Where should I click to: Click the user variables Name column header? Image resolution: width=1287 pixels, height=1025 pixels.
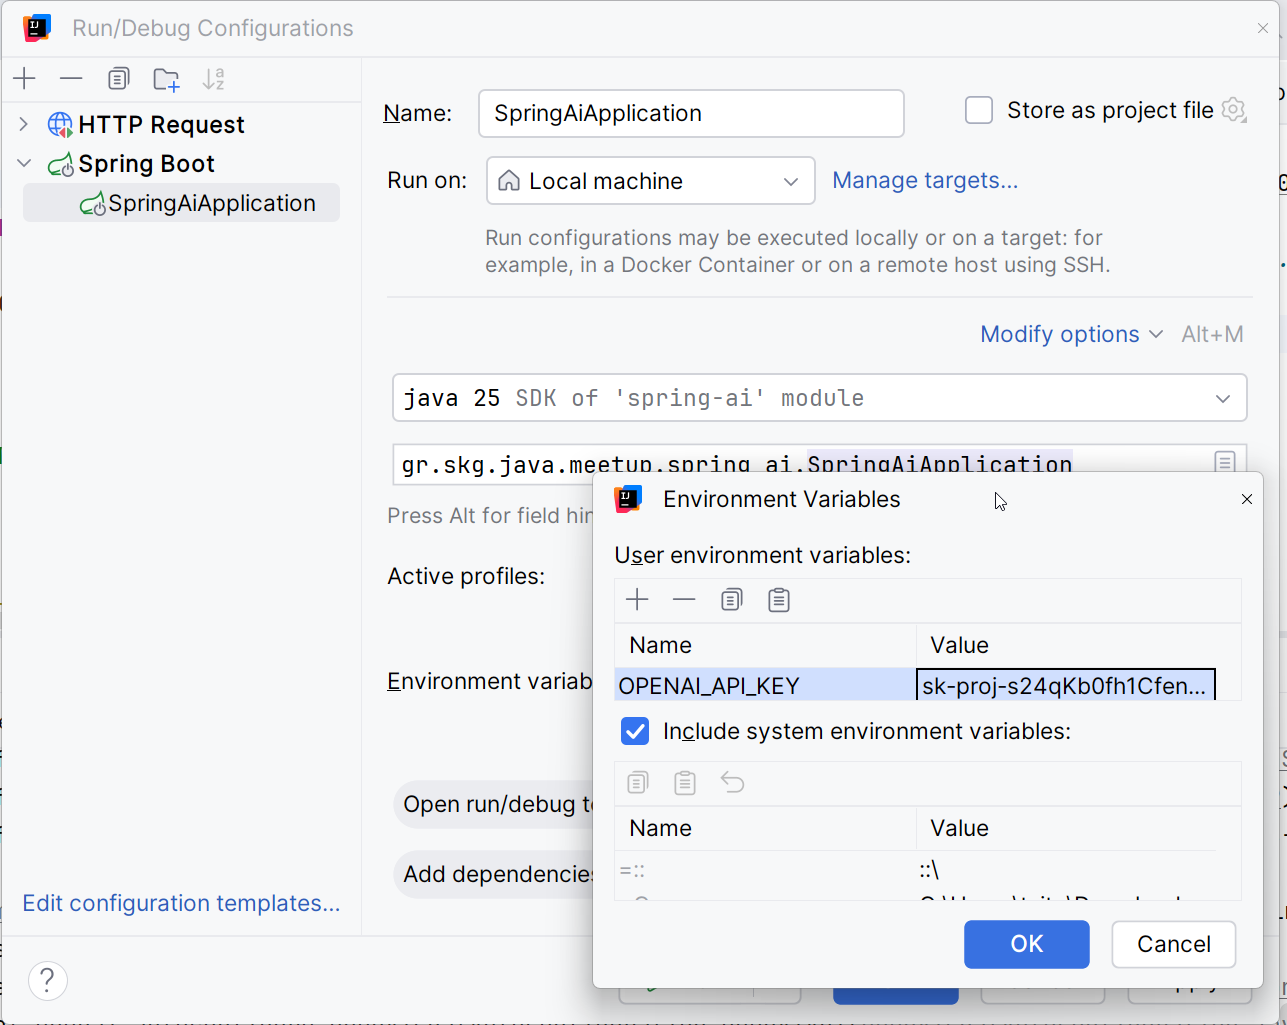(766, 645)
